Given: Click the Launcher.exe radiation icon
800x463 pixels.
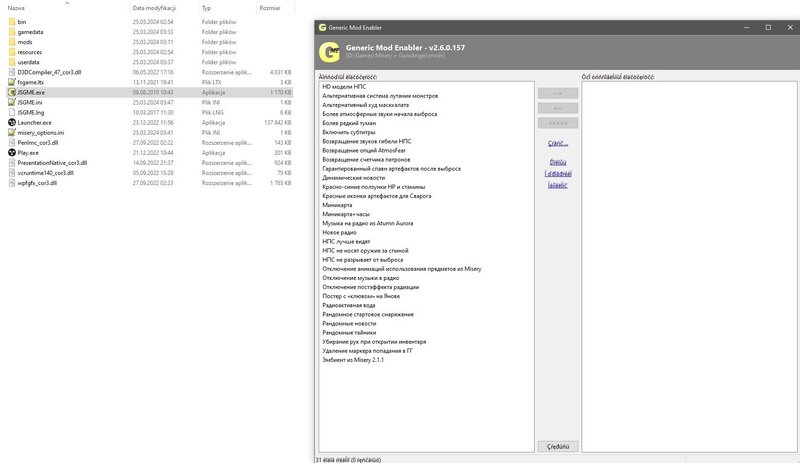Looking at the screenshot, I should pos(11,122).
